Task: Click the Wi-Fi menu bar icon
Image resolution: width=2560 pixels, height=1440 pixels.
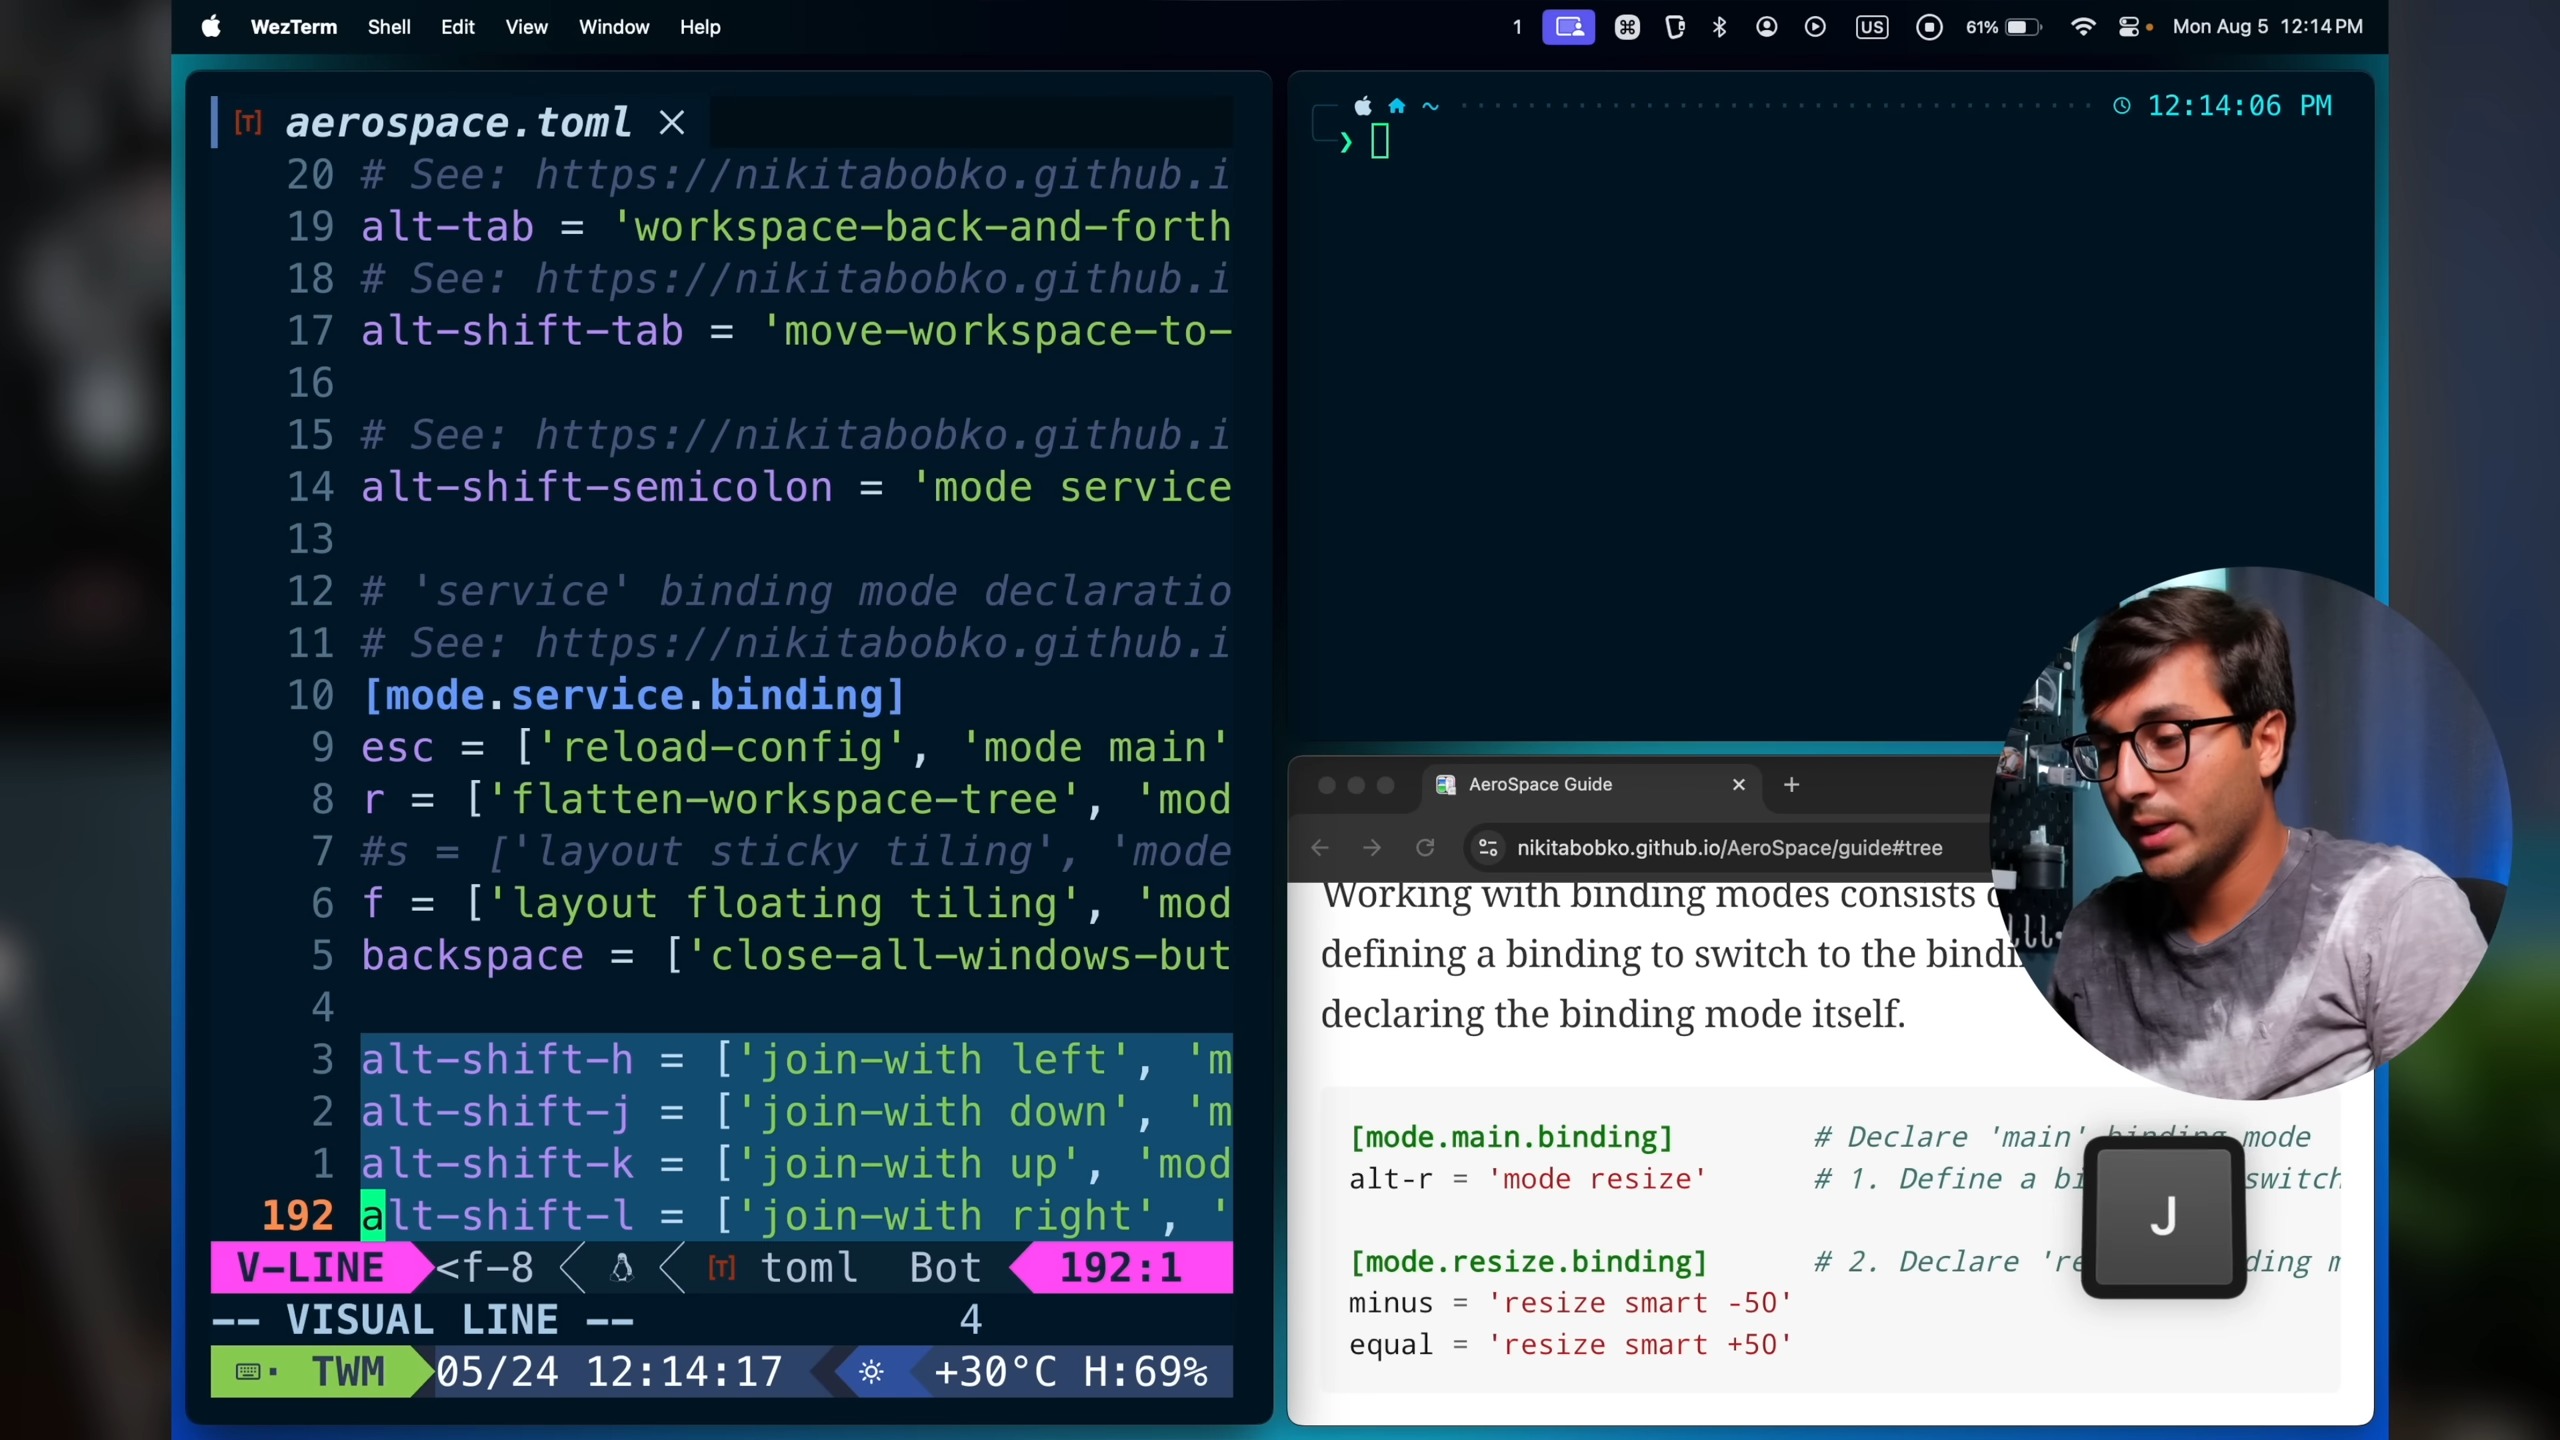Action: pyautogui.click(x=2083, y=27)
